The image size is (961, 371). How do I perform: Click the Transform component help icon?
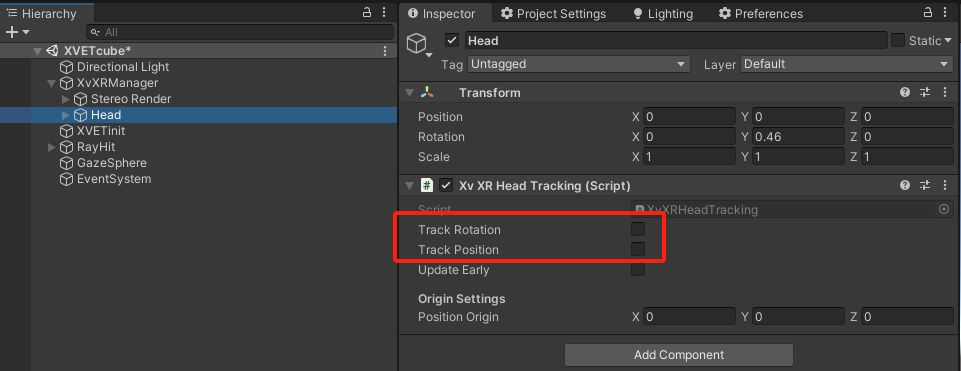[905, 93]
